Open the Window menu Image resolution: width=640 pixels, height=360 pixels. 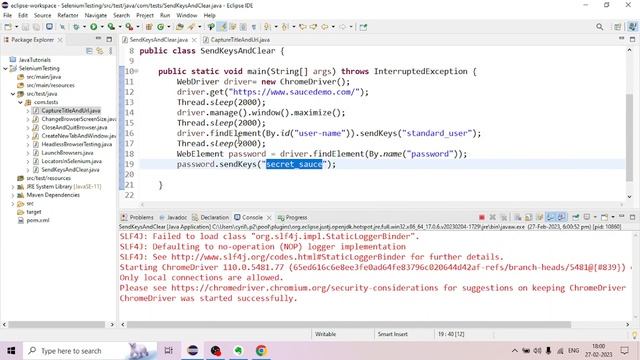click(187, 16)
